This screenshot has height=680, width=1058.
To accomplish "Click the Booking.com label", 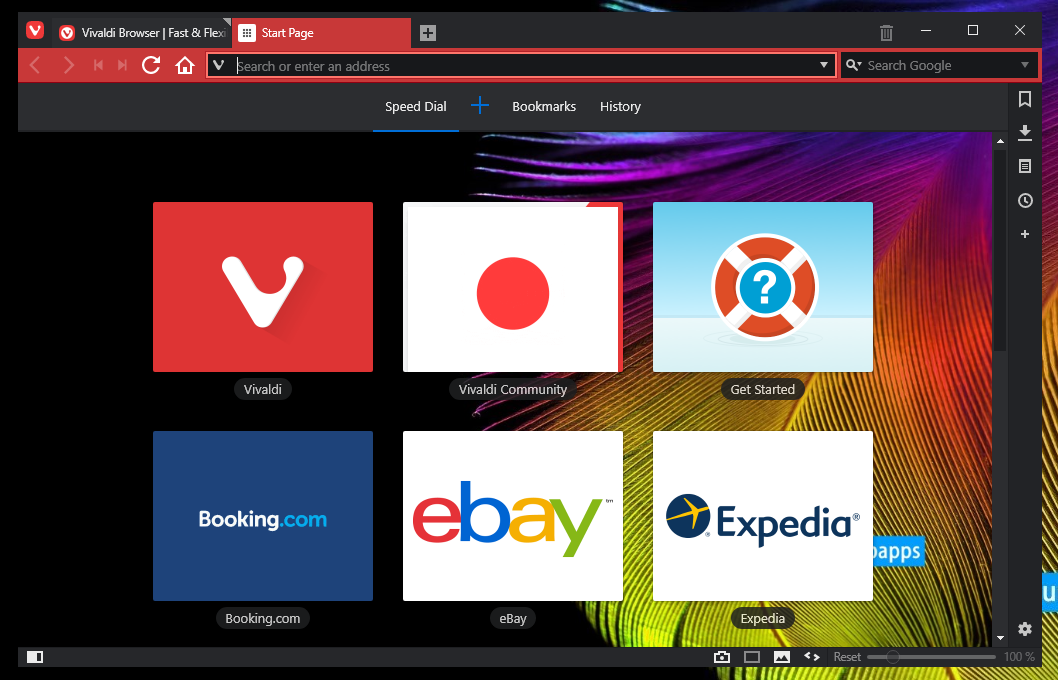I will pos(262,619).
